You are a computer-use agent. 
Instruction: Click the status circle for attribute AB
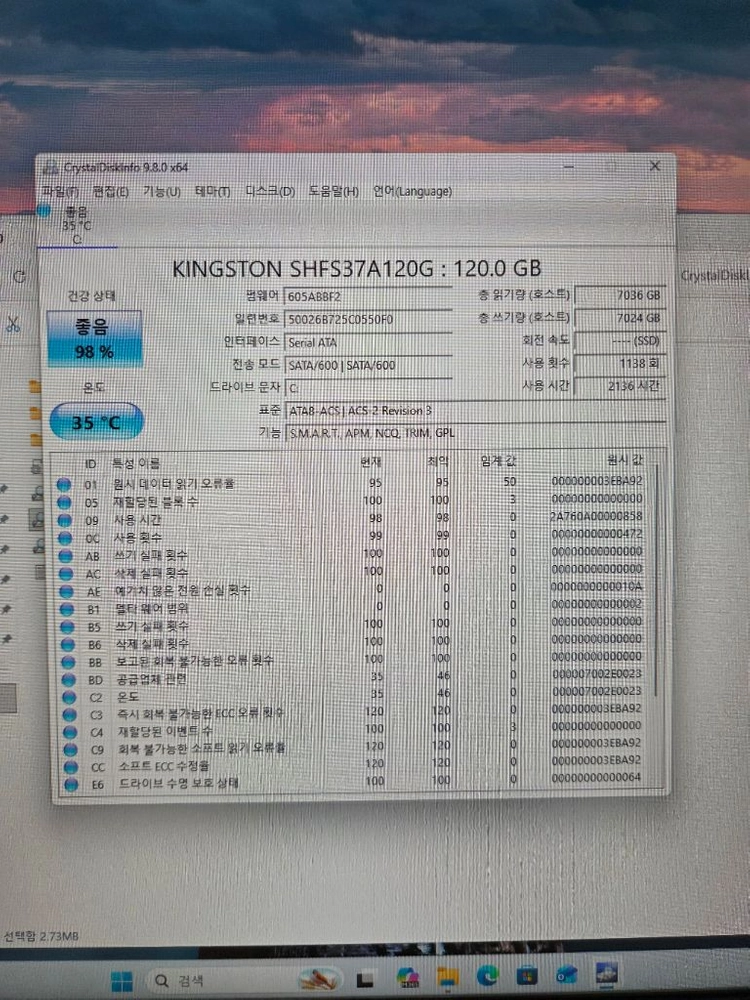(66, 556)
